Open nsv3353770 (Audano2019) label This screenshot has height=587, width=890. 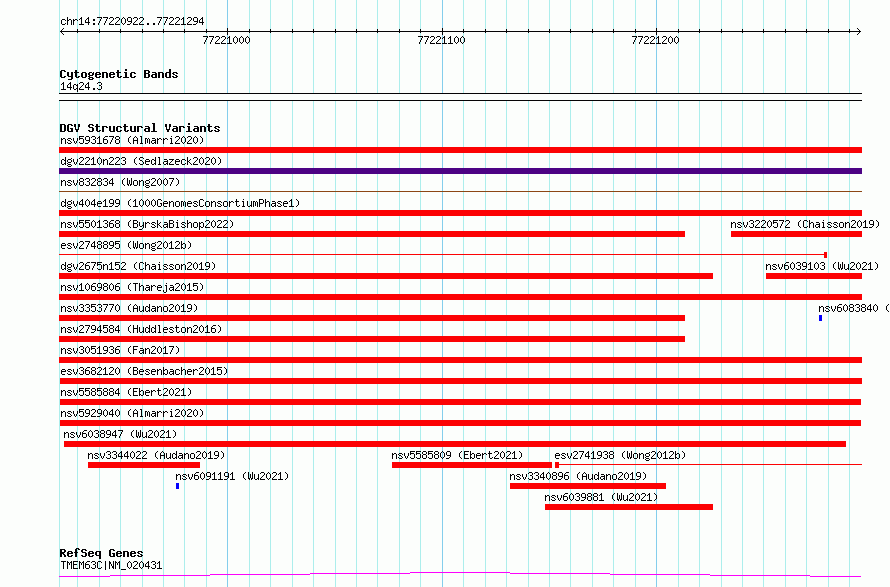[x=129, y=308]
